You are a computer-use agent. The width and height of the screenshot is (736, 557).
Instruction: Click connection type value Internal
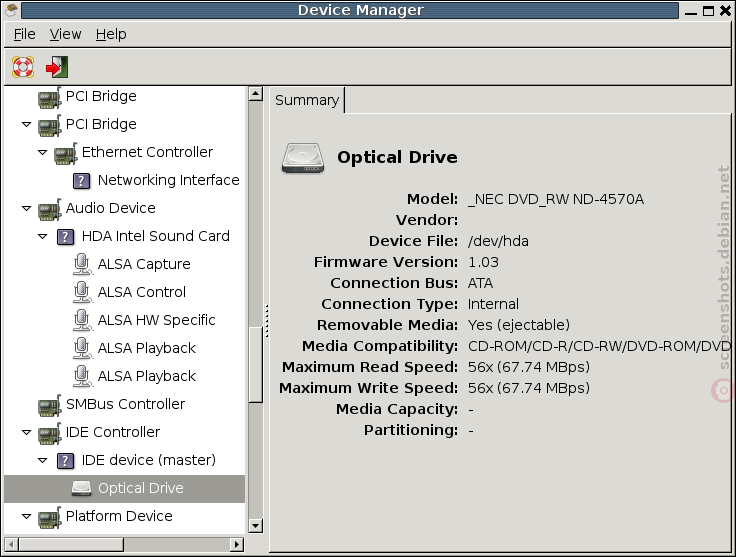(x=493, y=304)
